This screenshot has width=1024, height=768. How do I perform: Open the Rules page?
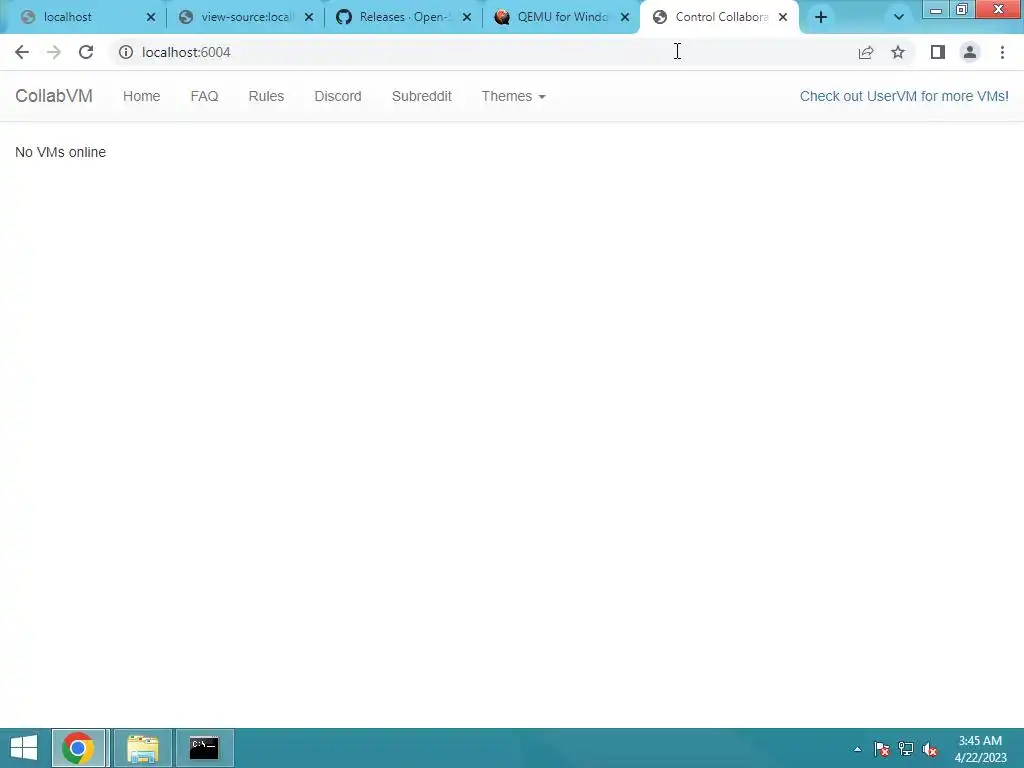[266, 96]
